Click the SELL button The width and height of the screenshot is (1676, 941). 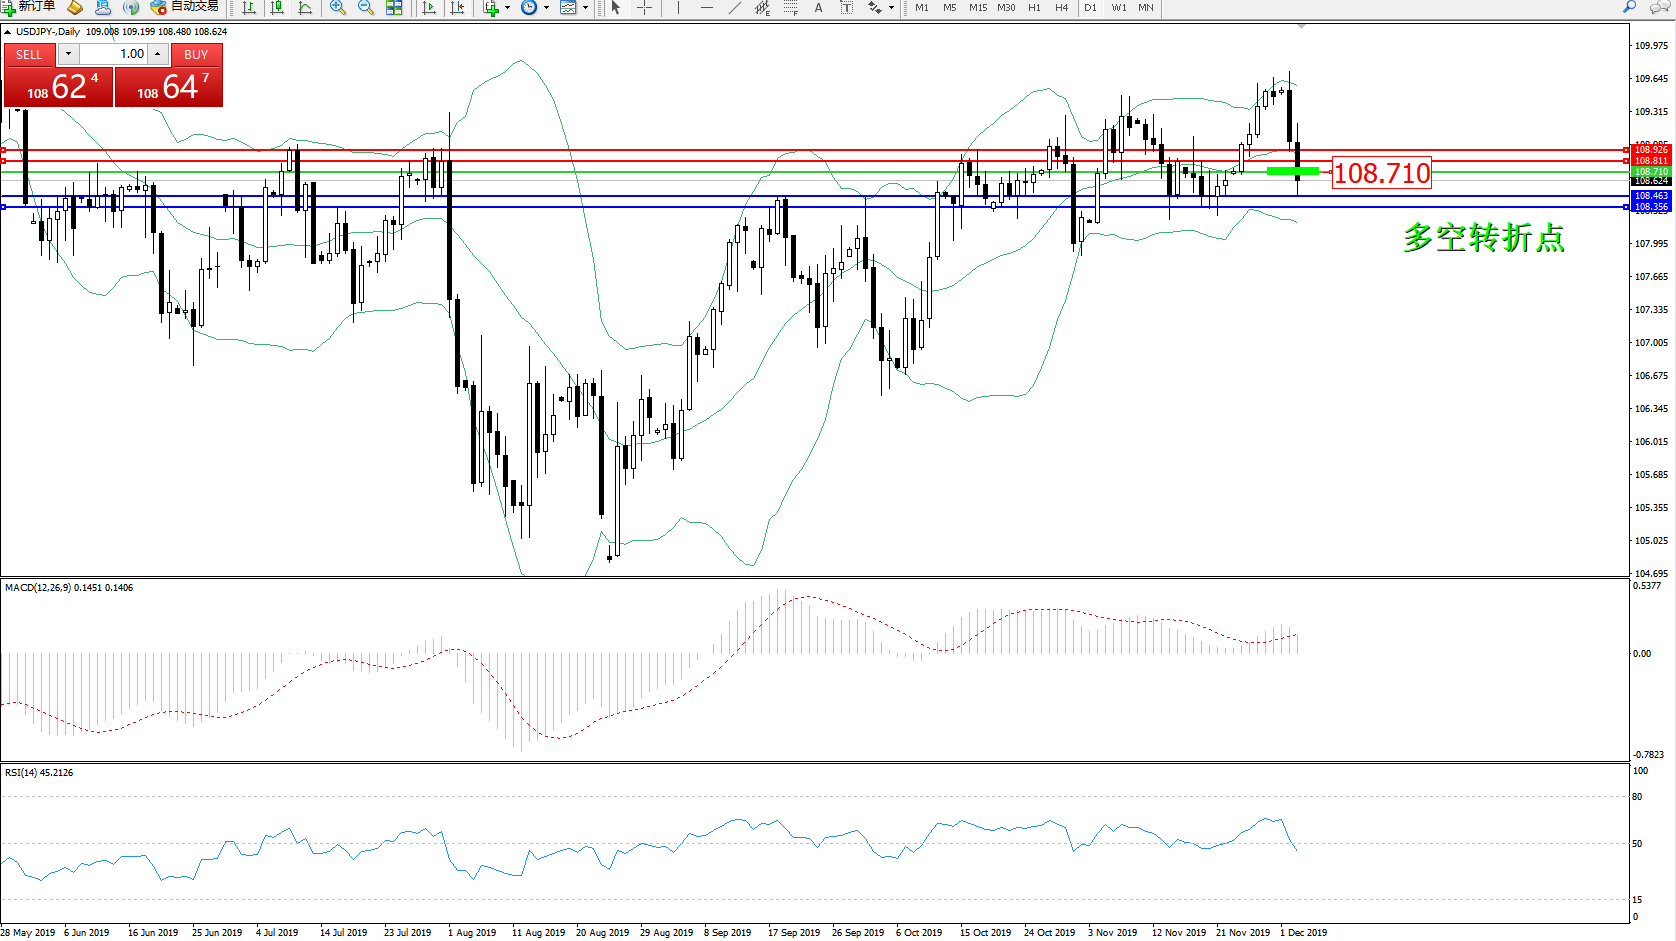point(29,55)
